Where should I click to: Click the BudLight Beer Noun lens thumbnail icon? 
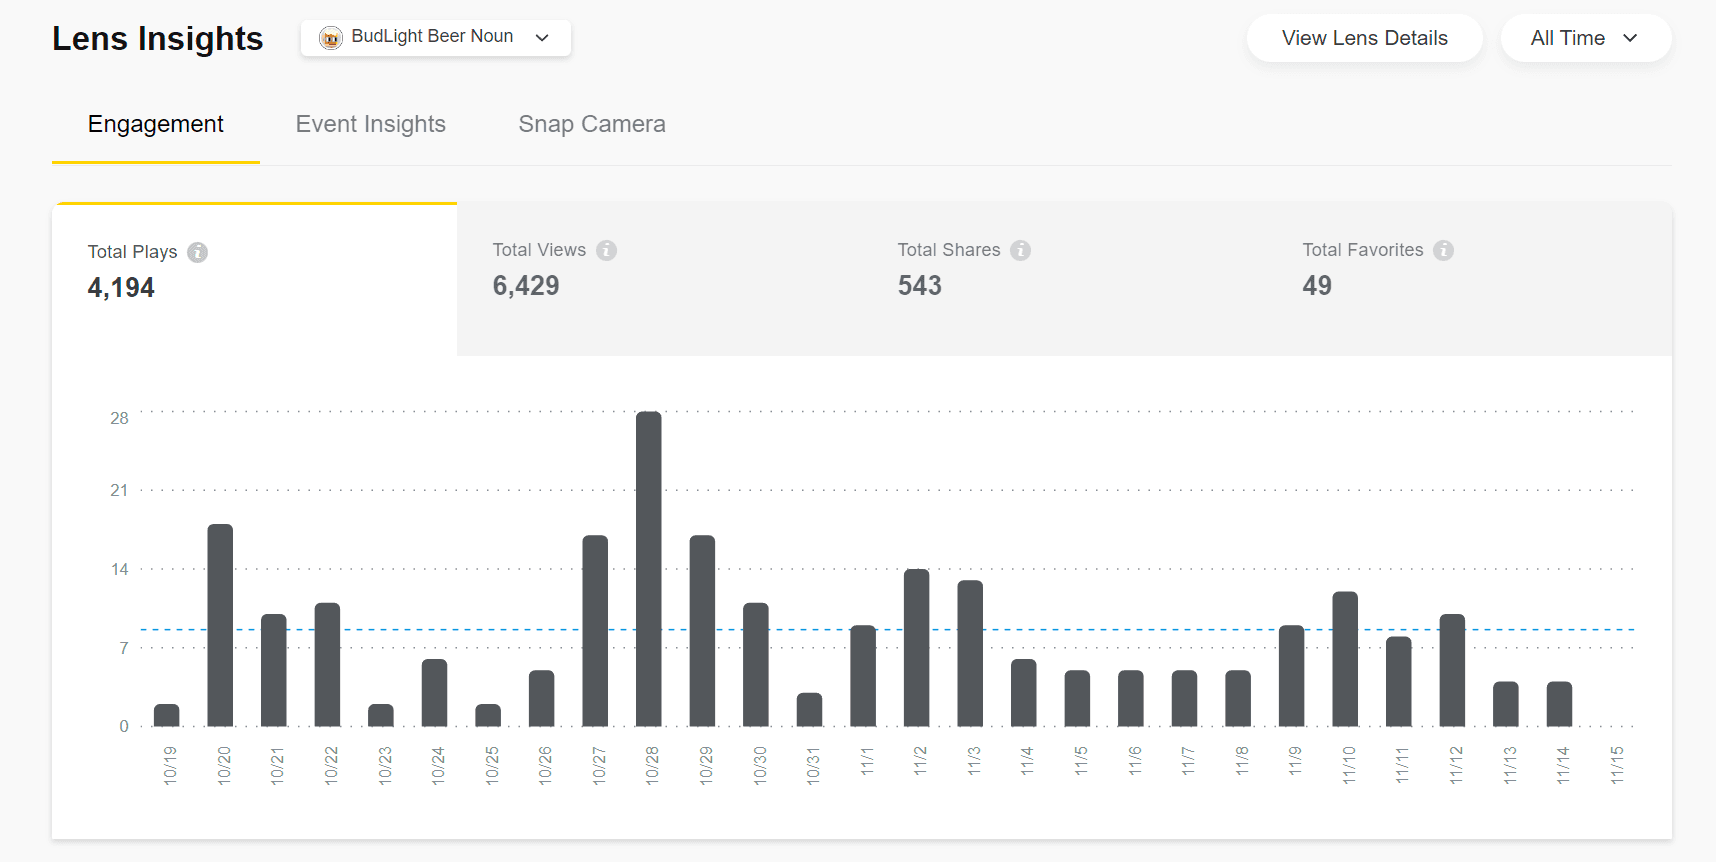coord(330,38)
